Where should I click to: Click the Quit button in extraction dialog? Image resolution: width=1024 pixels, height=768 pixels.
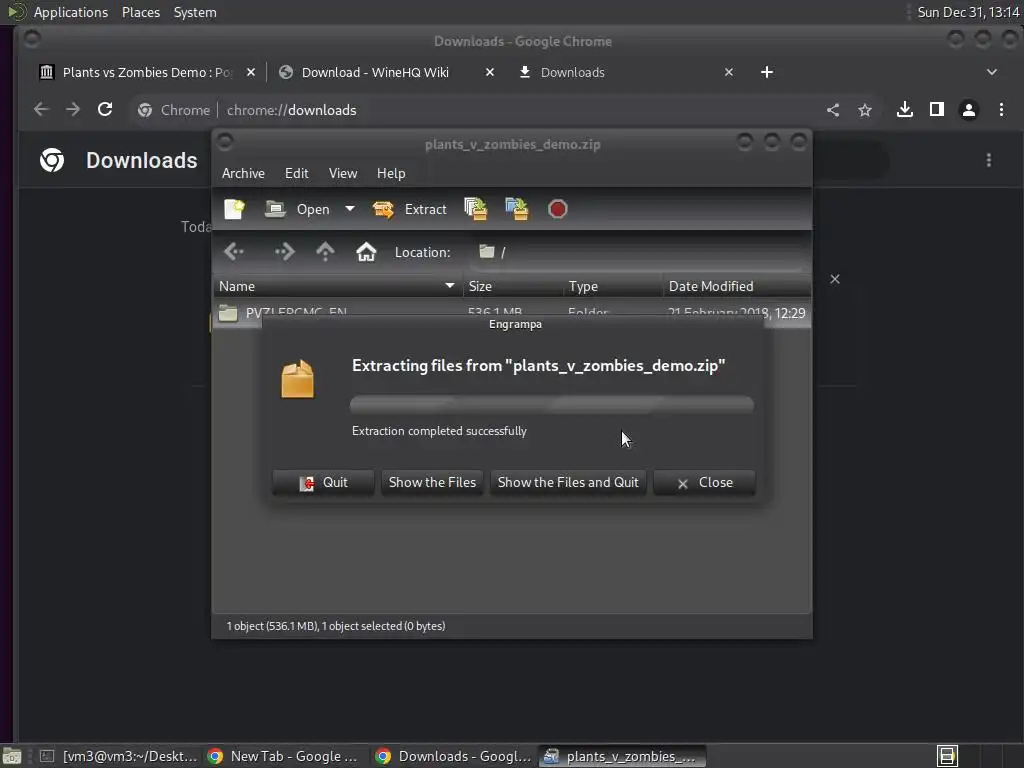(x=323, y=483)
